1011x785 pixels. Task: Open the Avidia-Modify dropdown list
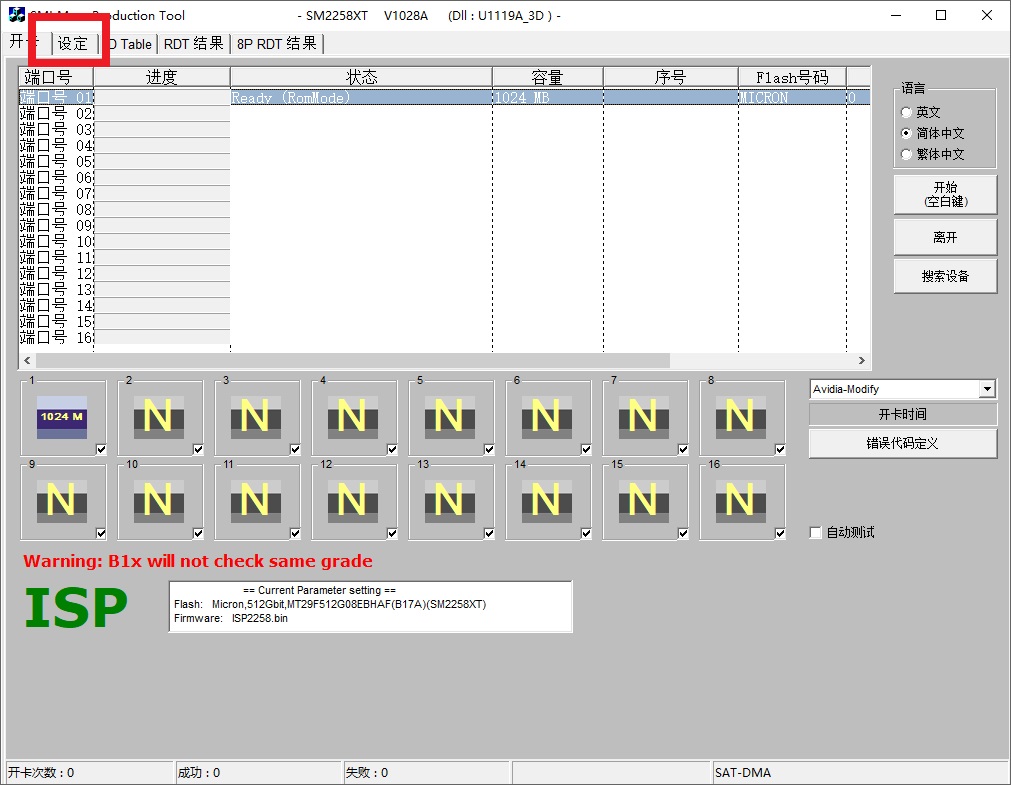[x=988, y=389]
